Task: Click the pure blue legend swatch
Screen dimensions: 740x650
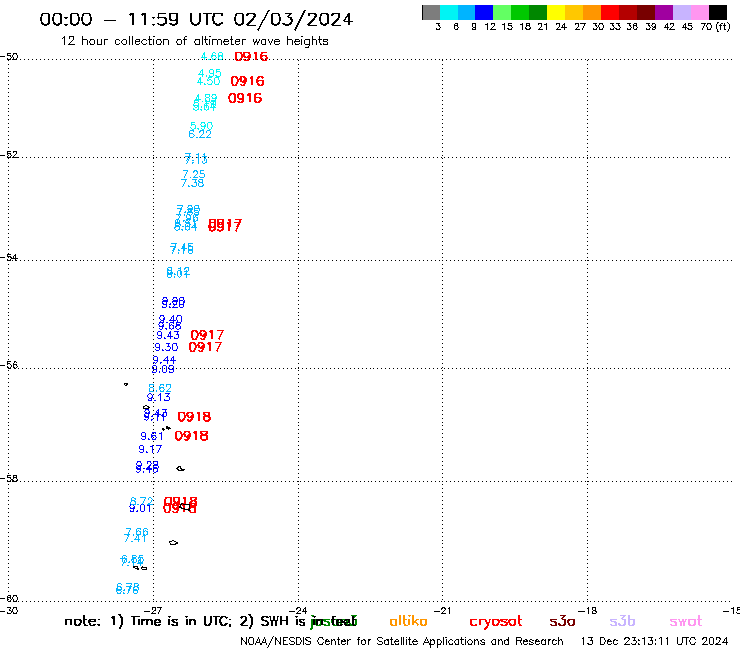Action: 484,12
